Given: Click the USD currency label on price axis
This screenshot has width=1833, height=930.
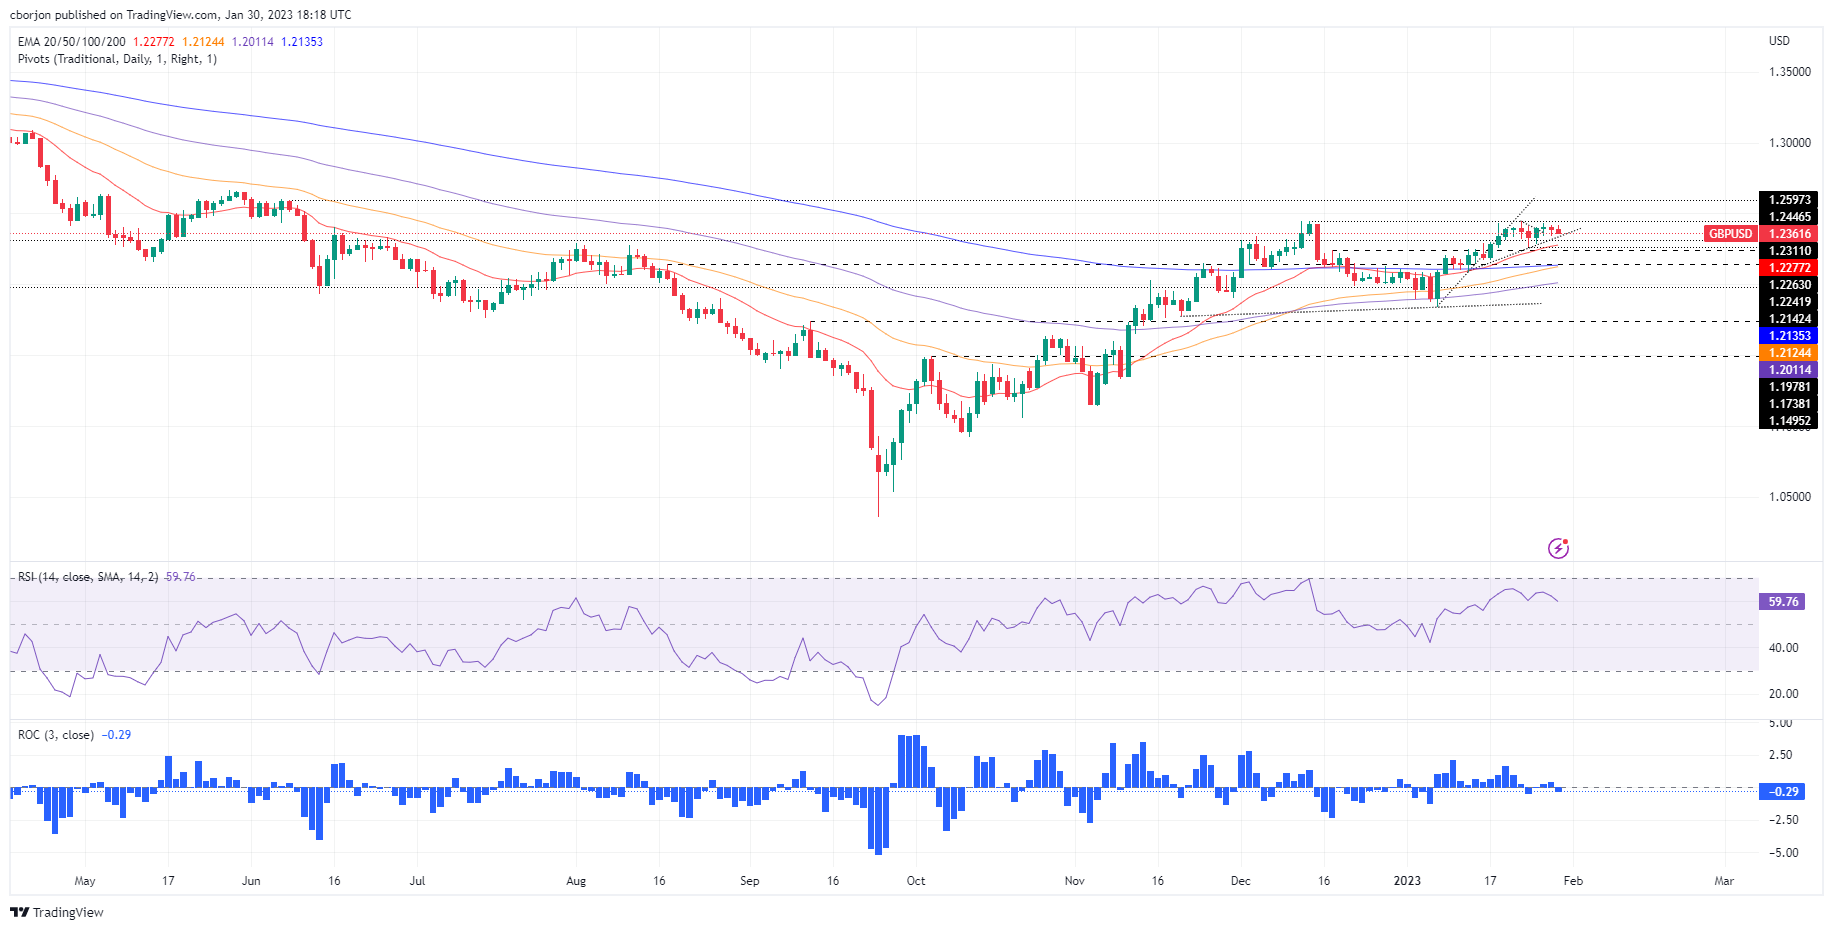Looking at the screenshot, I should point(1779,41).
